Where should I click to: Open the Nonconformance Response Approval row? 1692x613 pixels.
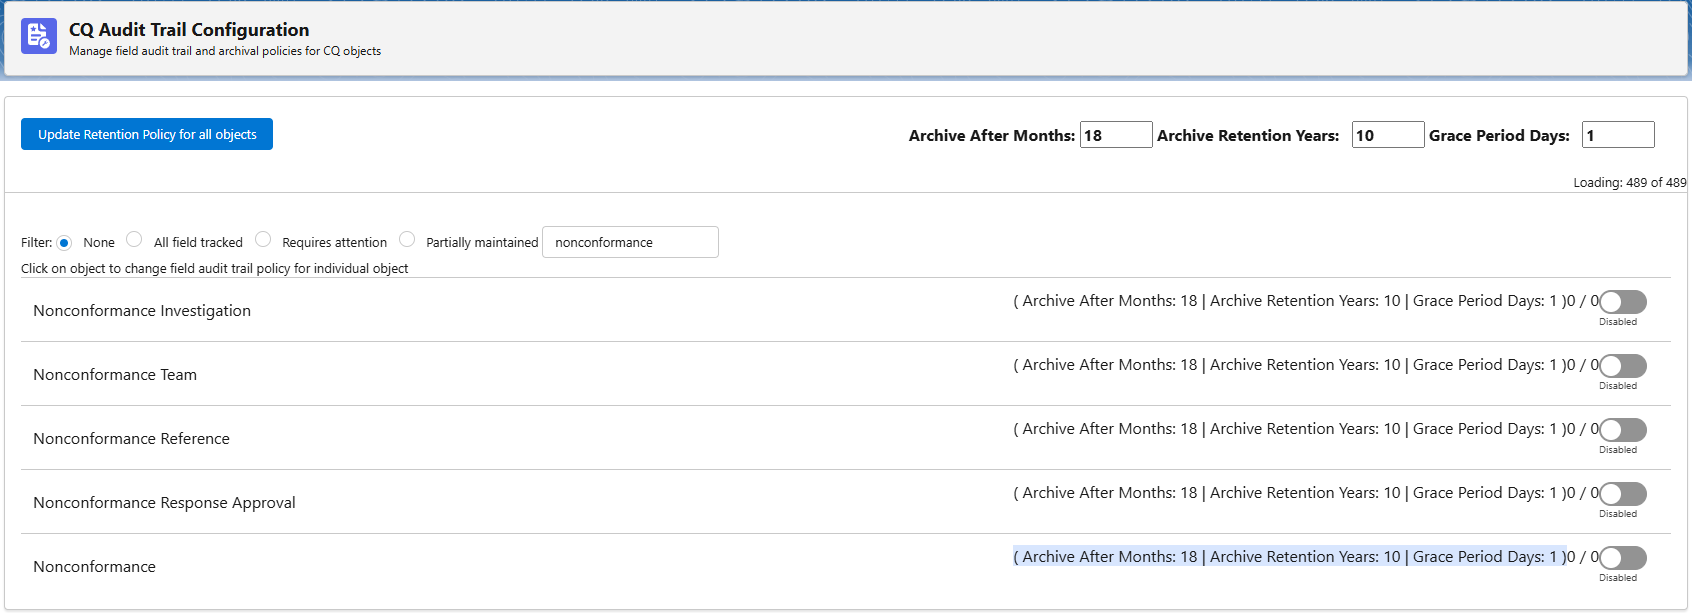coord(164,503)
